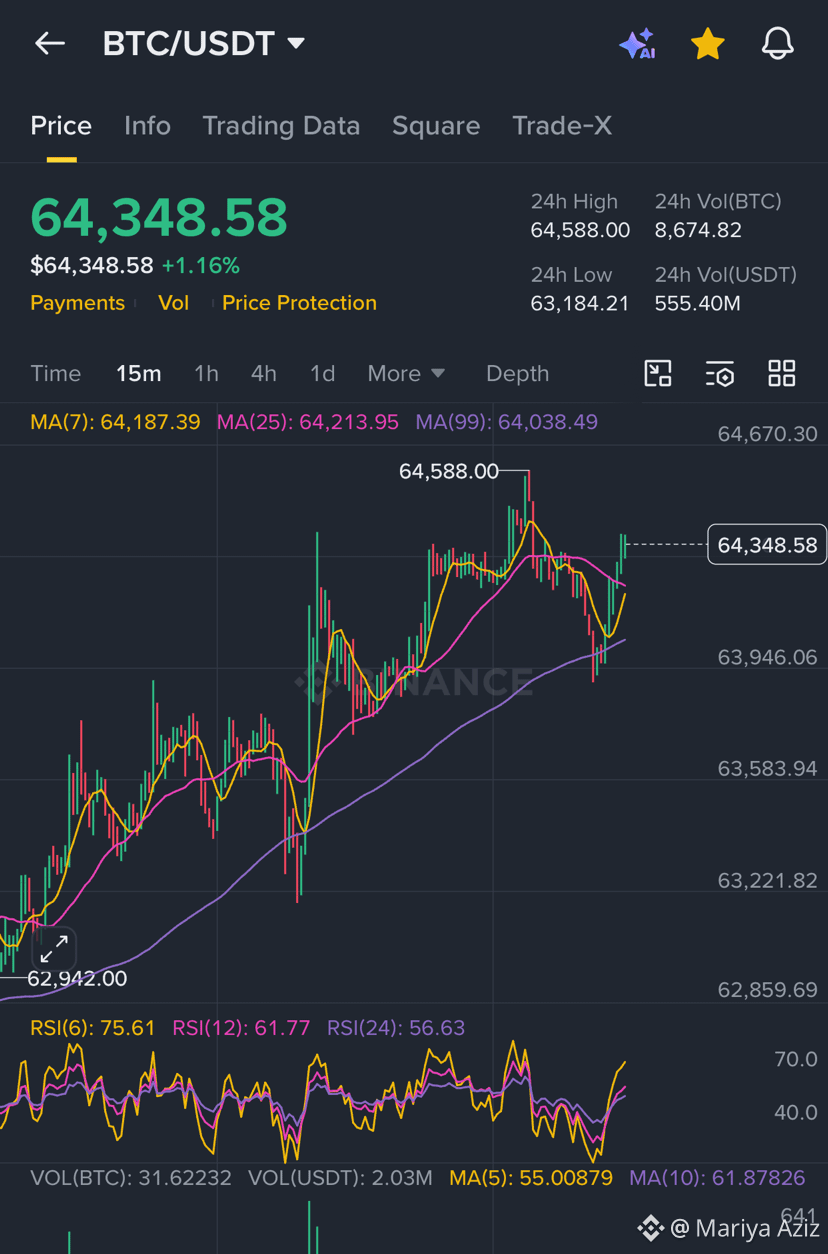This screenshot has height=1254, width=828.
Task: Tap the MA(7): 64,187.39 indicator label
Action: click(115, 422)
